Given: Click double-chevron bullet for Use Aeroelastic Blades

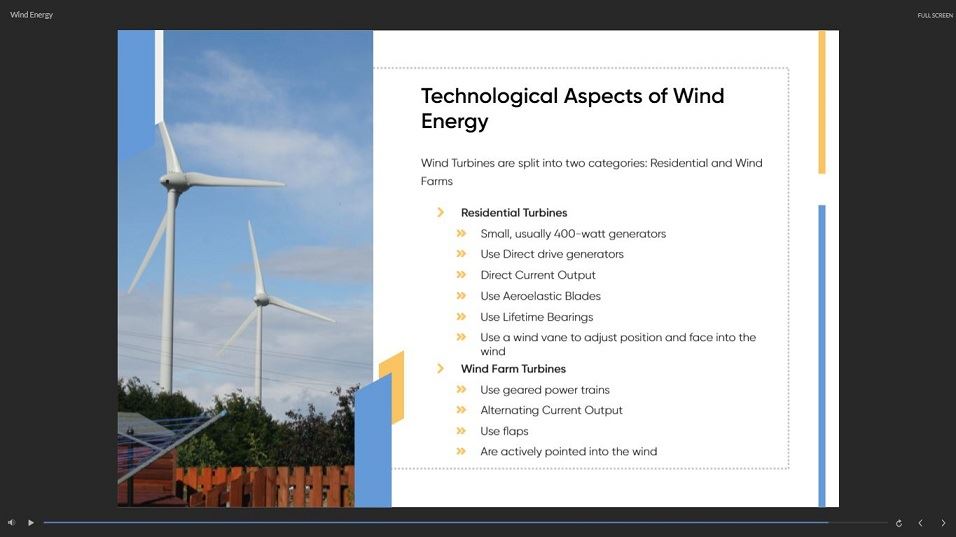Looking at the screenshot, I should [461, 296].
